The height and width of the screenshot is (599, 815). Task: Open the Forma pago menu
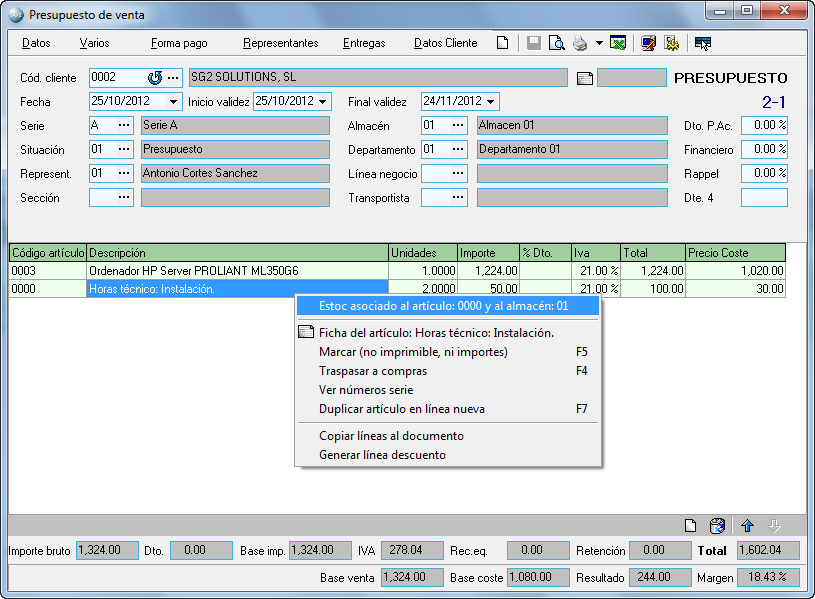tap(179, 43)
